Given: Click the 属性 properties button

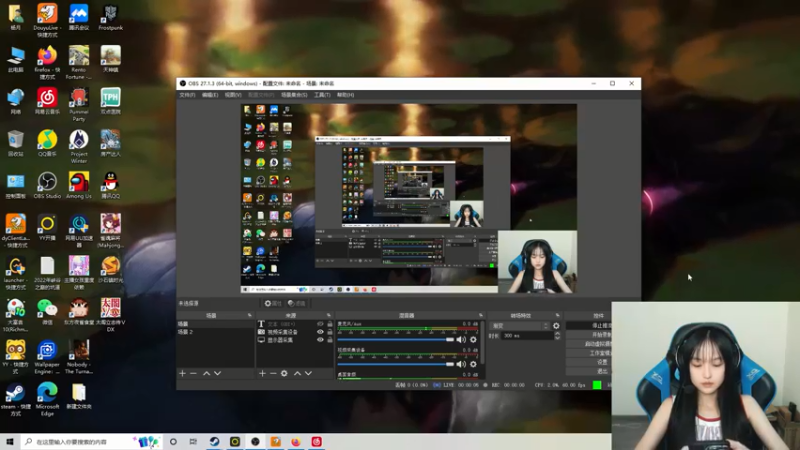Looking at the screenshot, I should pyautogui.click(x=273, y=304).
